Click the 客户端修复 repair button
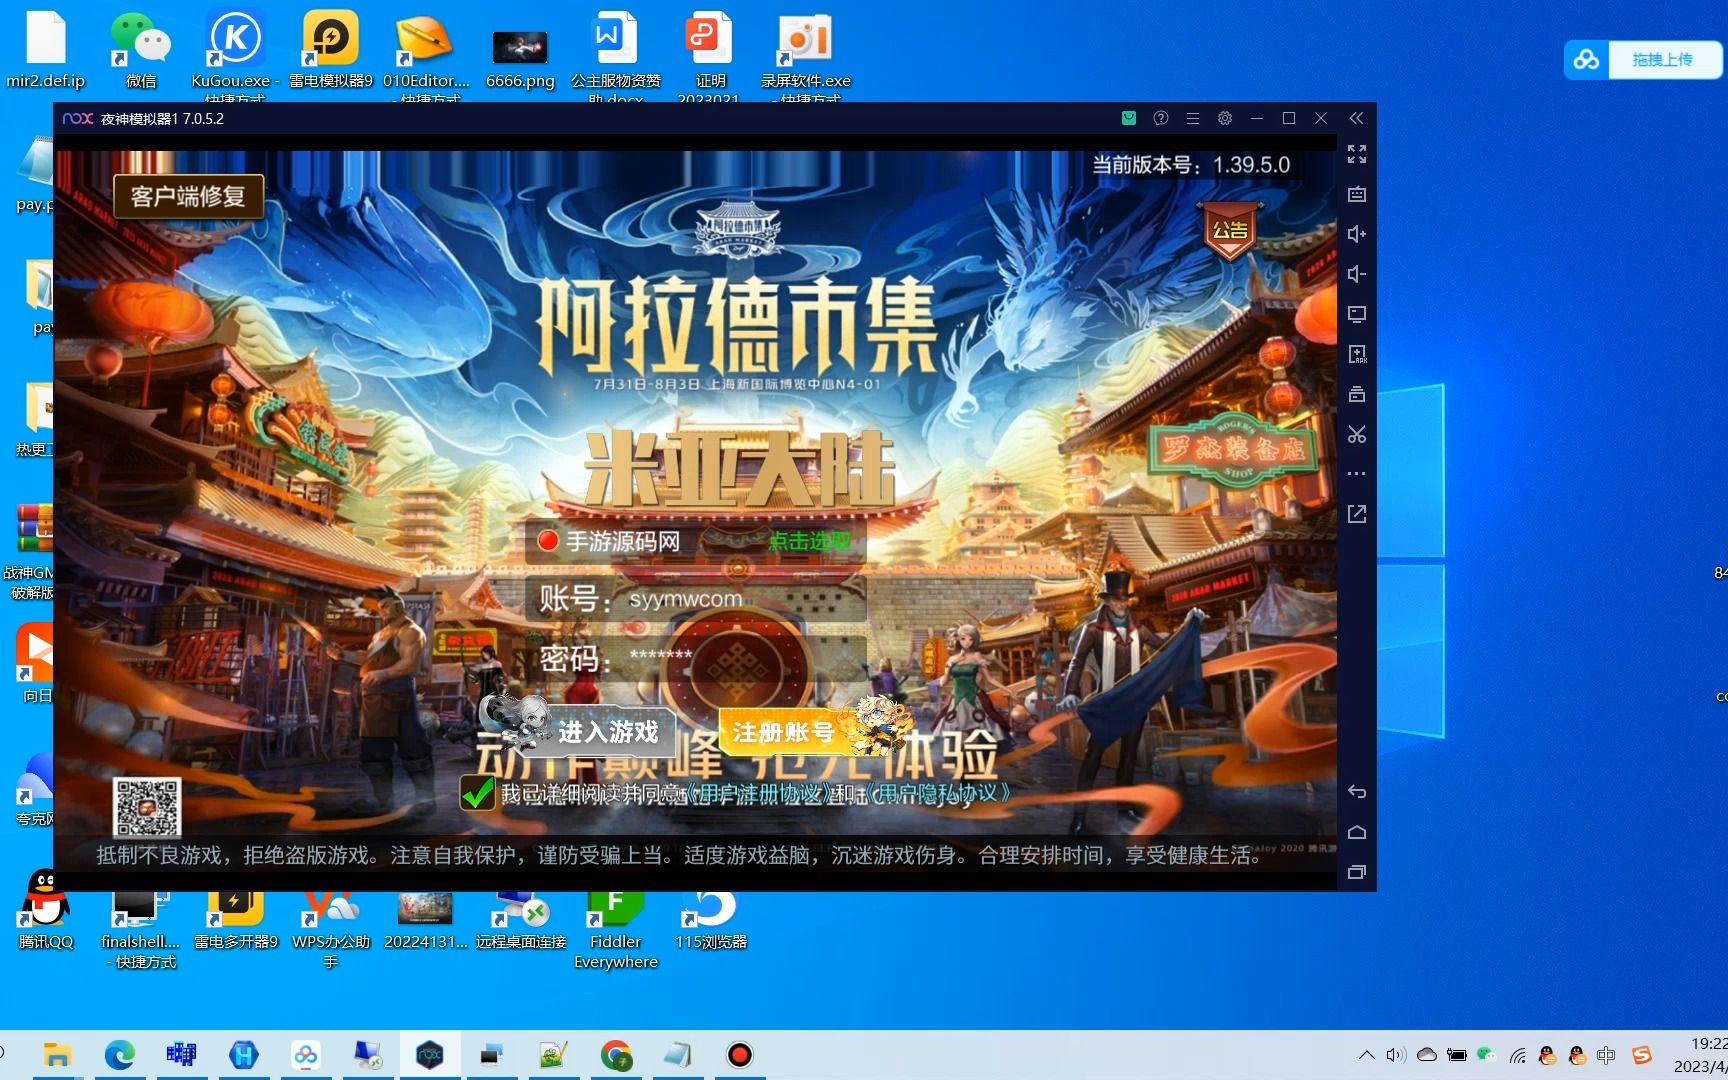This screenshot has width=1728, height=1080. click(188, 196)
